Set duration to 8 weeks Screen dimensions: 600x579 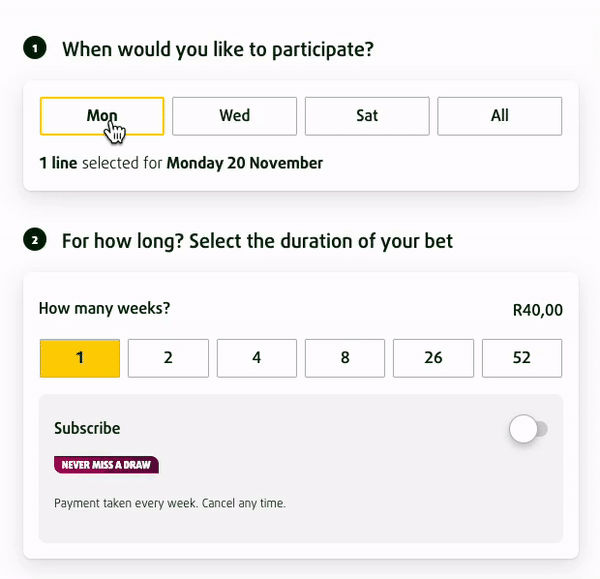tap(345, 358)
